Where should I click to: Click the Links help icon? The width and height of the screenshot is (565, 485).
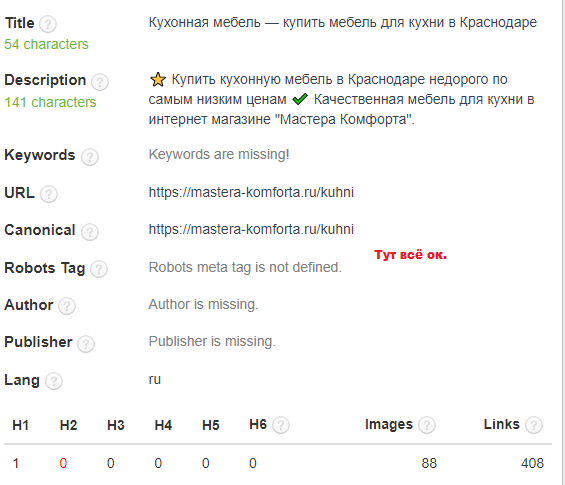point(534,425)
